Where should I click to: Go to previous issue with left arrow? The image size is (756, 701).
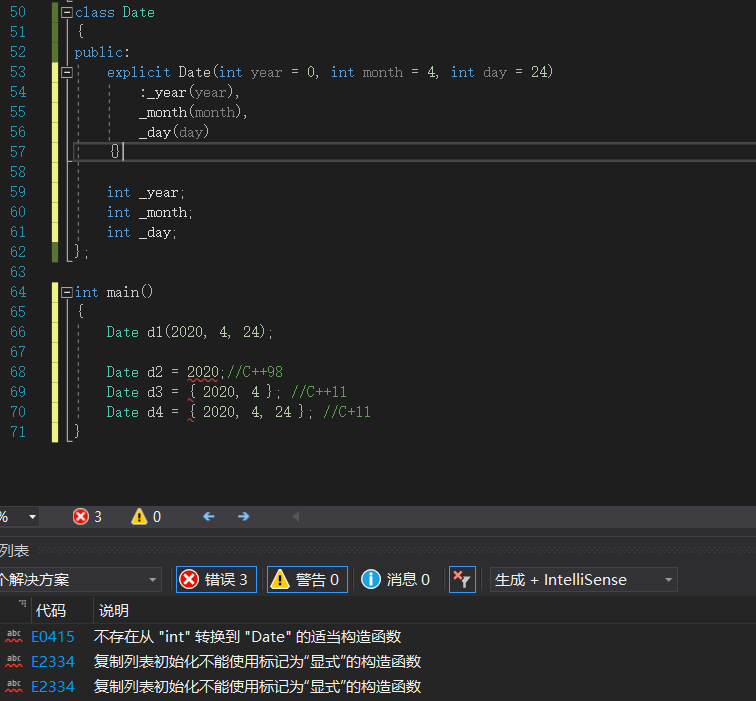click(x=208, y=517)
